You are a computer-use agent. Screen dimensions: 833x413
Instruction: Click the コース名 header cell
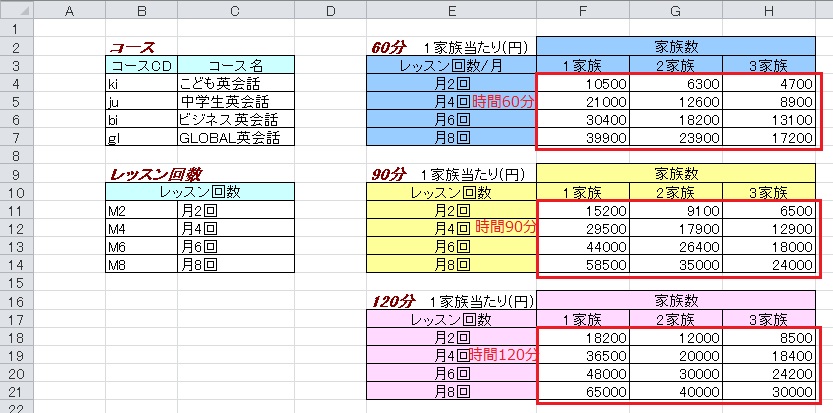pyautogui.click(x=236, y=65)
